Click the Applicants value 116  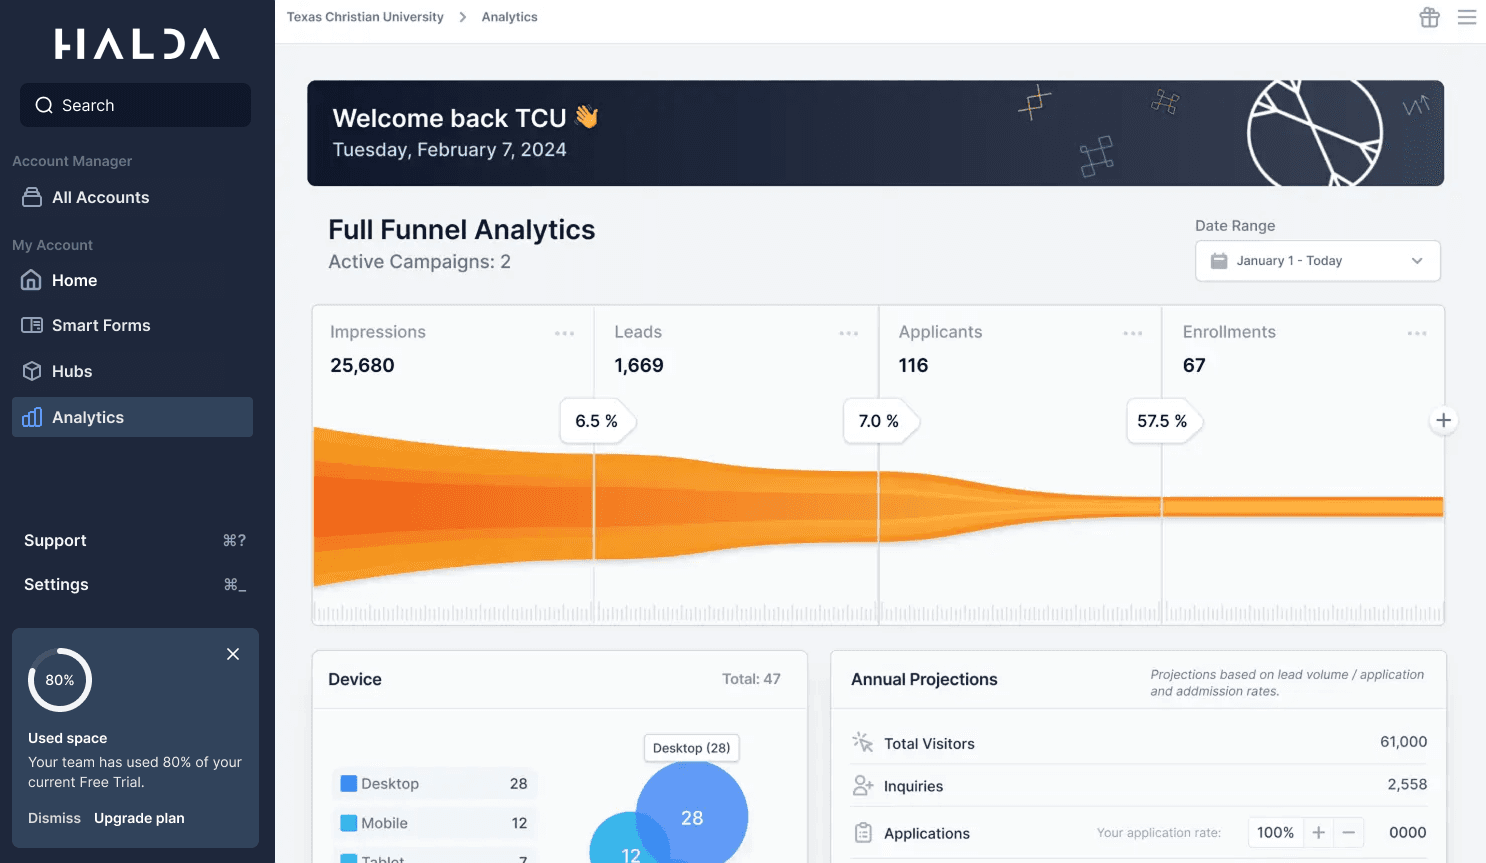click(x=913, y=365)
